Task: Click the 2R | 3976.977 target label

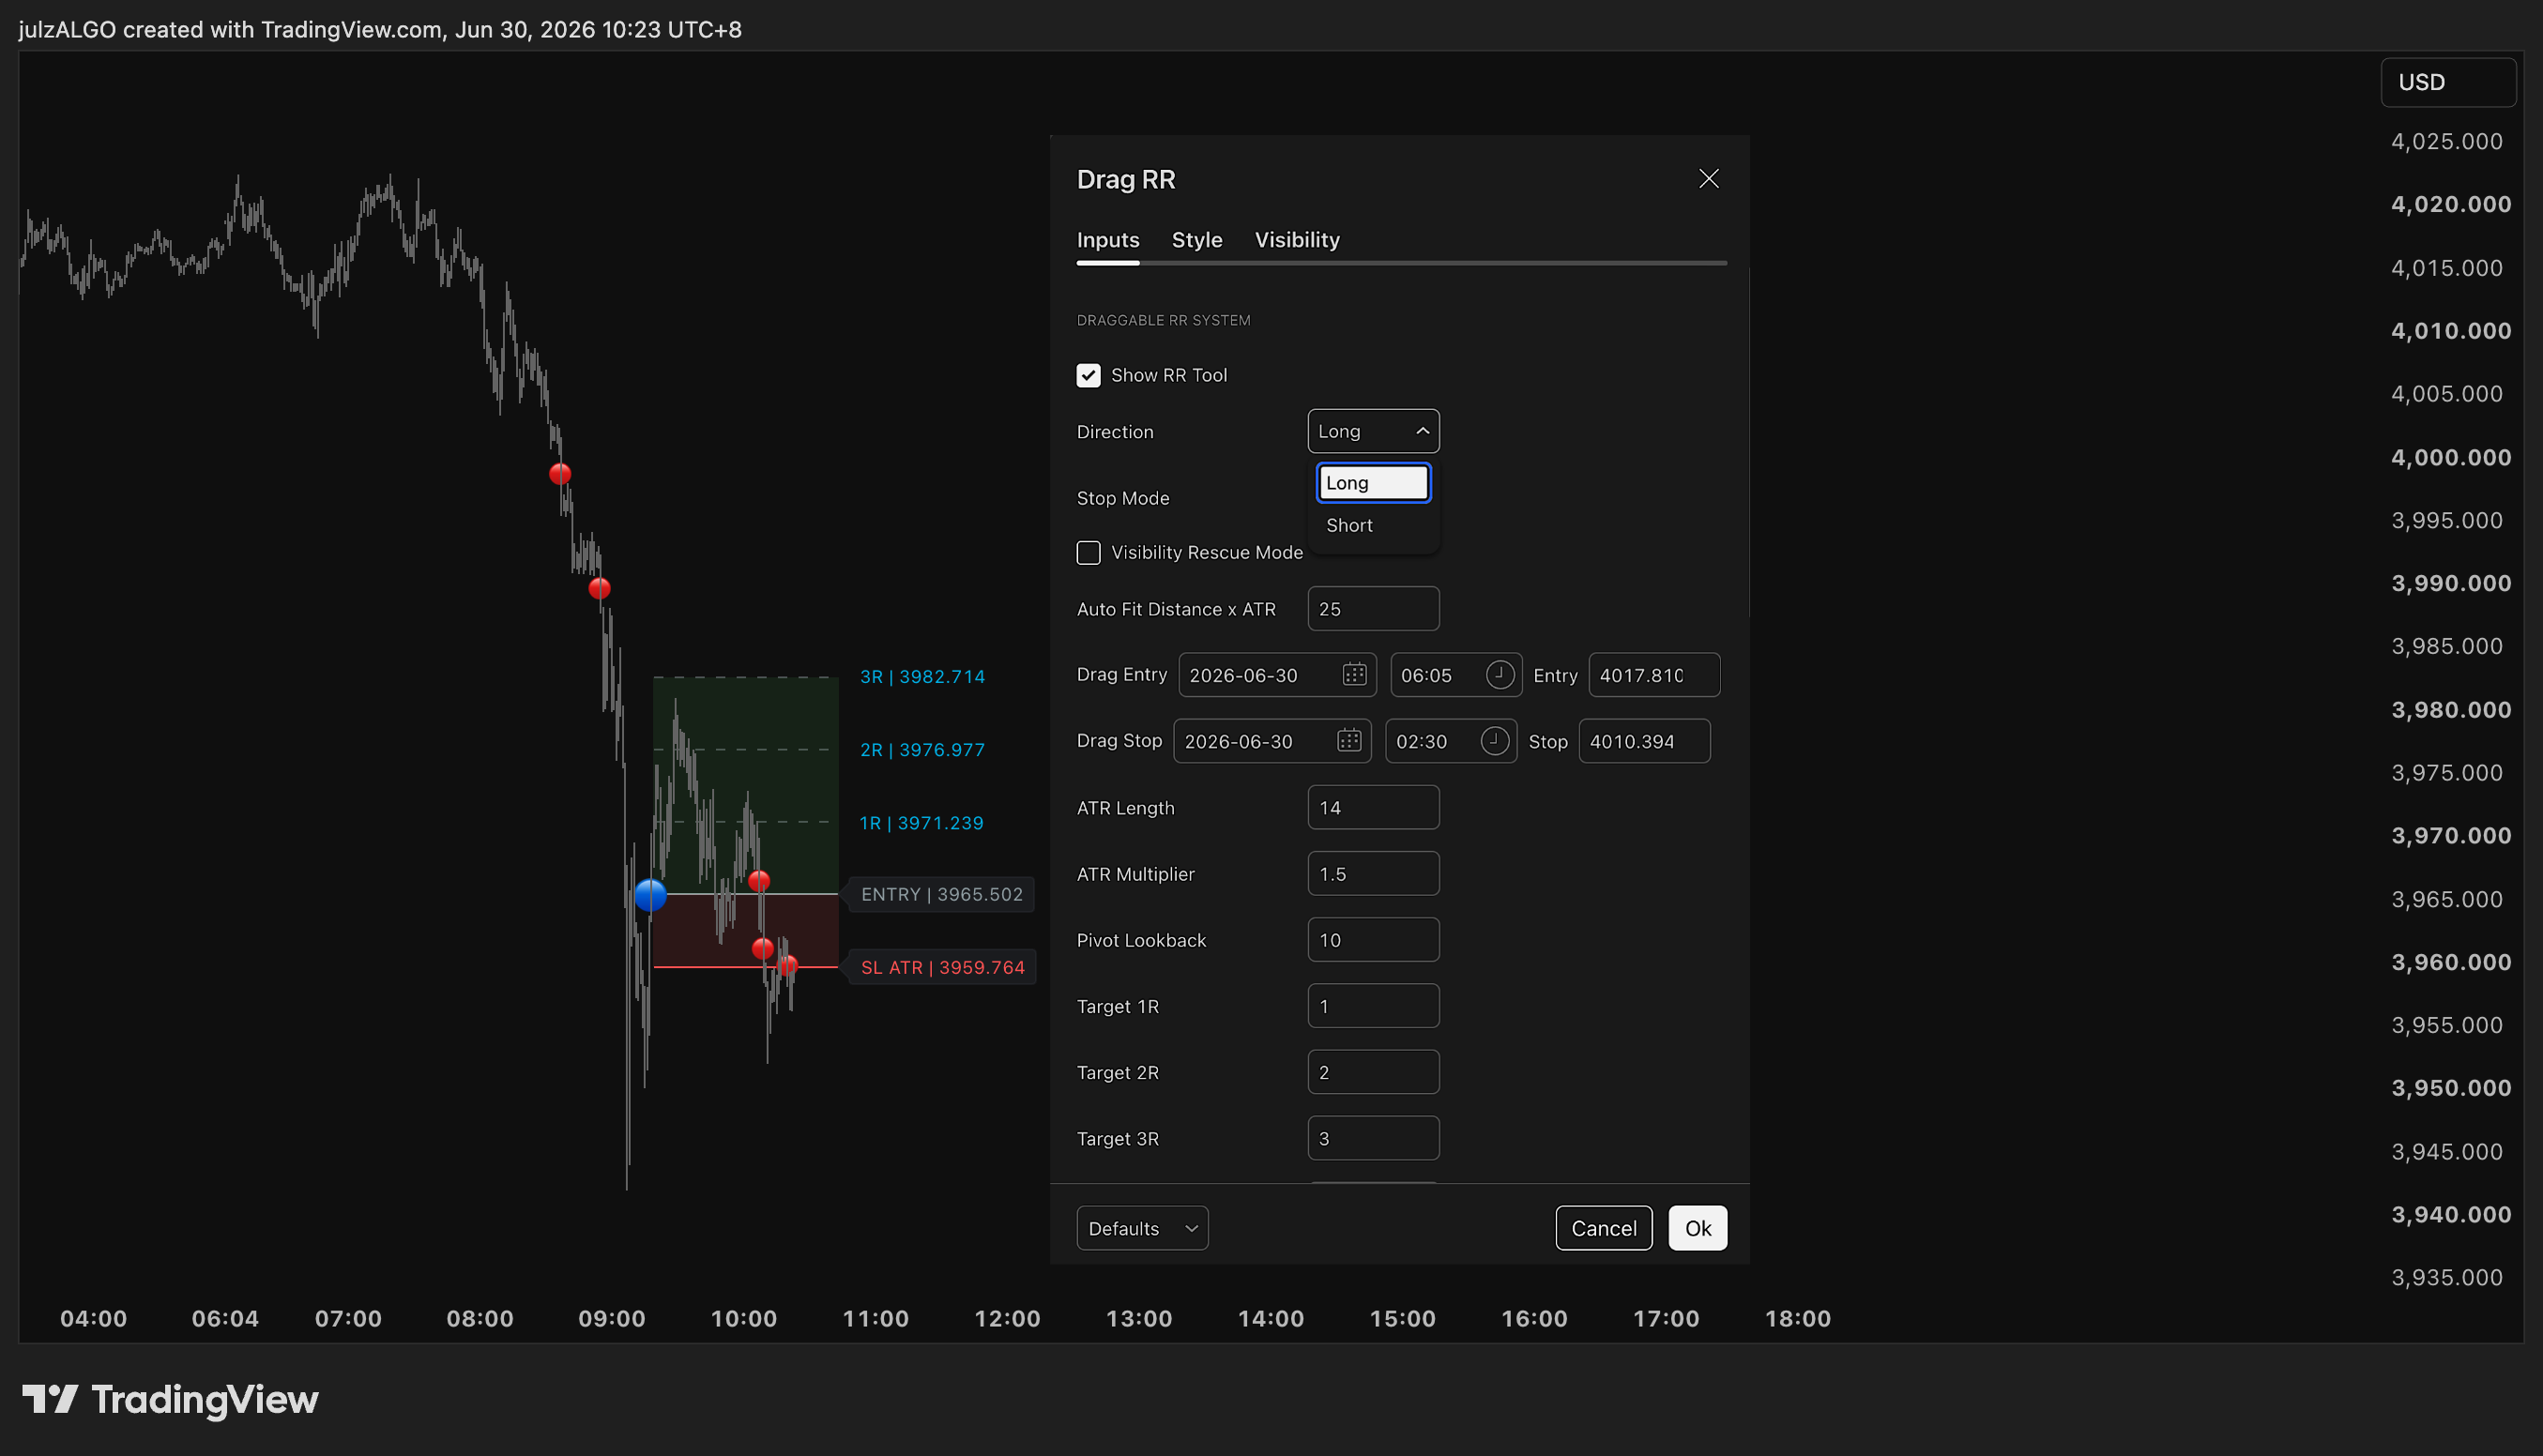Action: (922, 750)
